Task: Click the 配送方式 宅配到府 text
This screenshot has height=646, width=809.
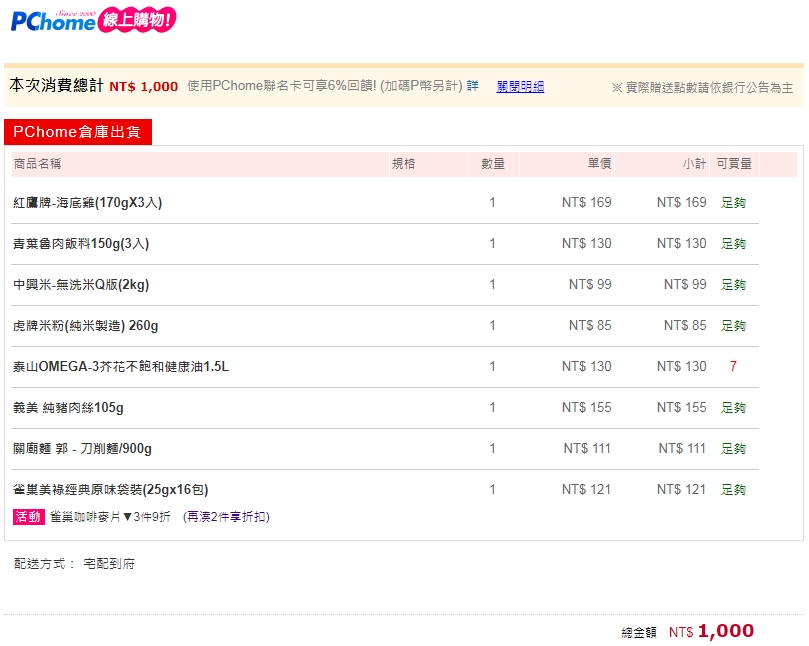Action: click(x=75, y=564)
